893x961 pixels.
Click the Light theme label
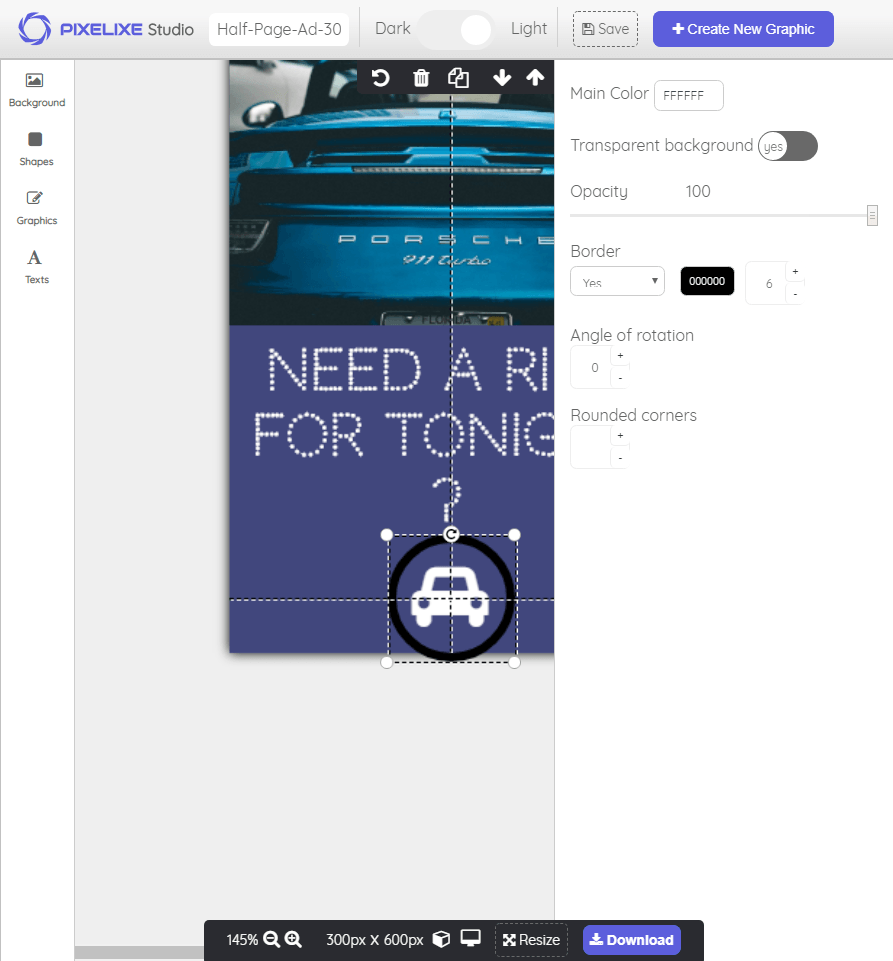pyautogui.click(x=529, y=28)
